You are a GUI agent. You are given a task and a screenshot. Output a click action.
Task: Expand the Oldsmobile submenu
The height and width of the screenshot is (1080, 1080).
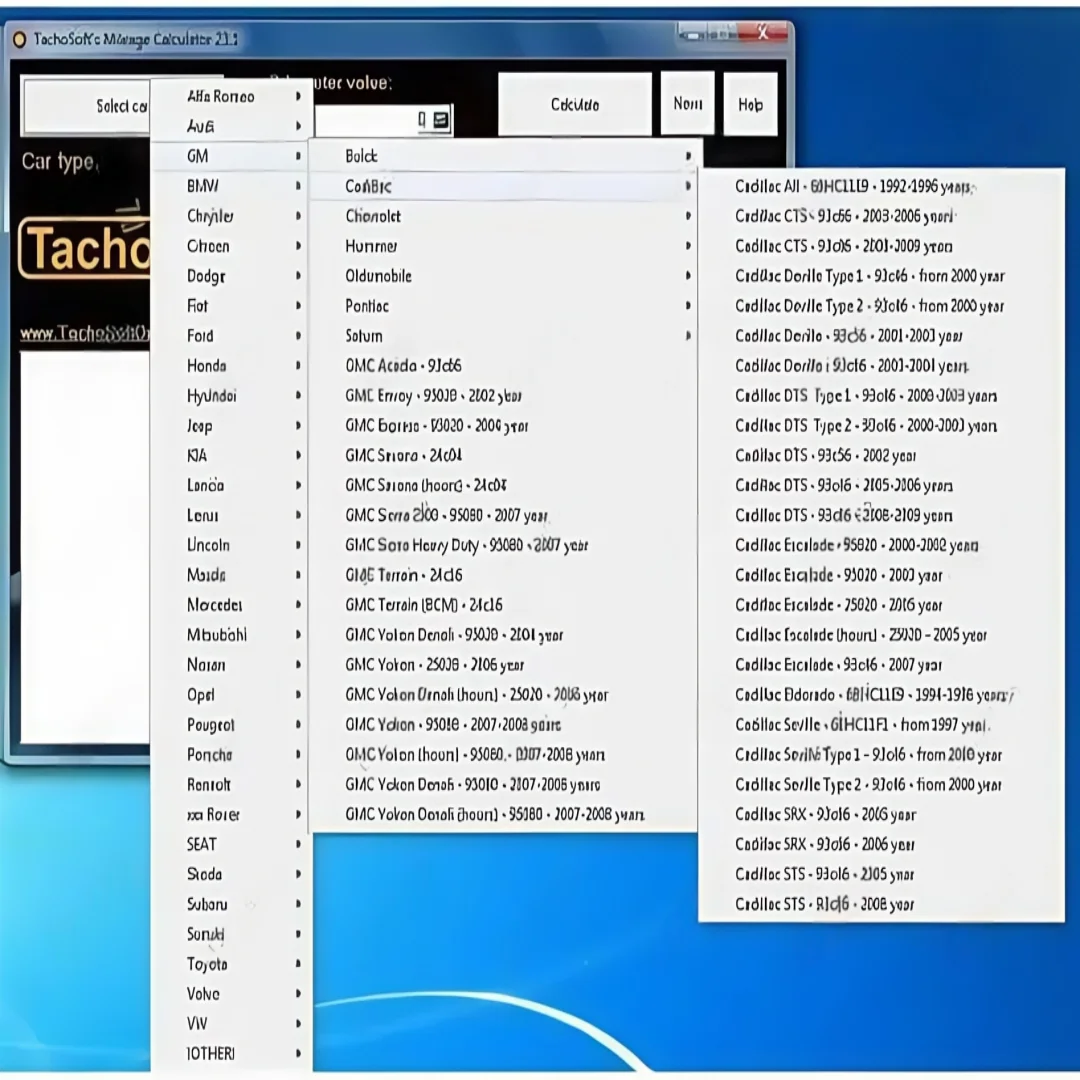click(503, 276)
